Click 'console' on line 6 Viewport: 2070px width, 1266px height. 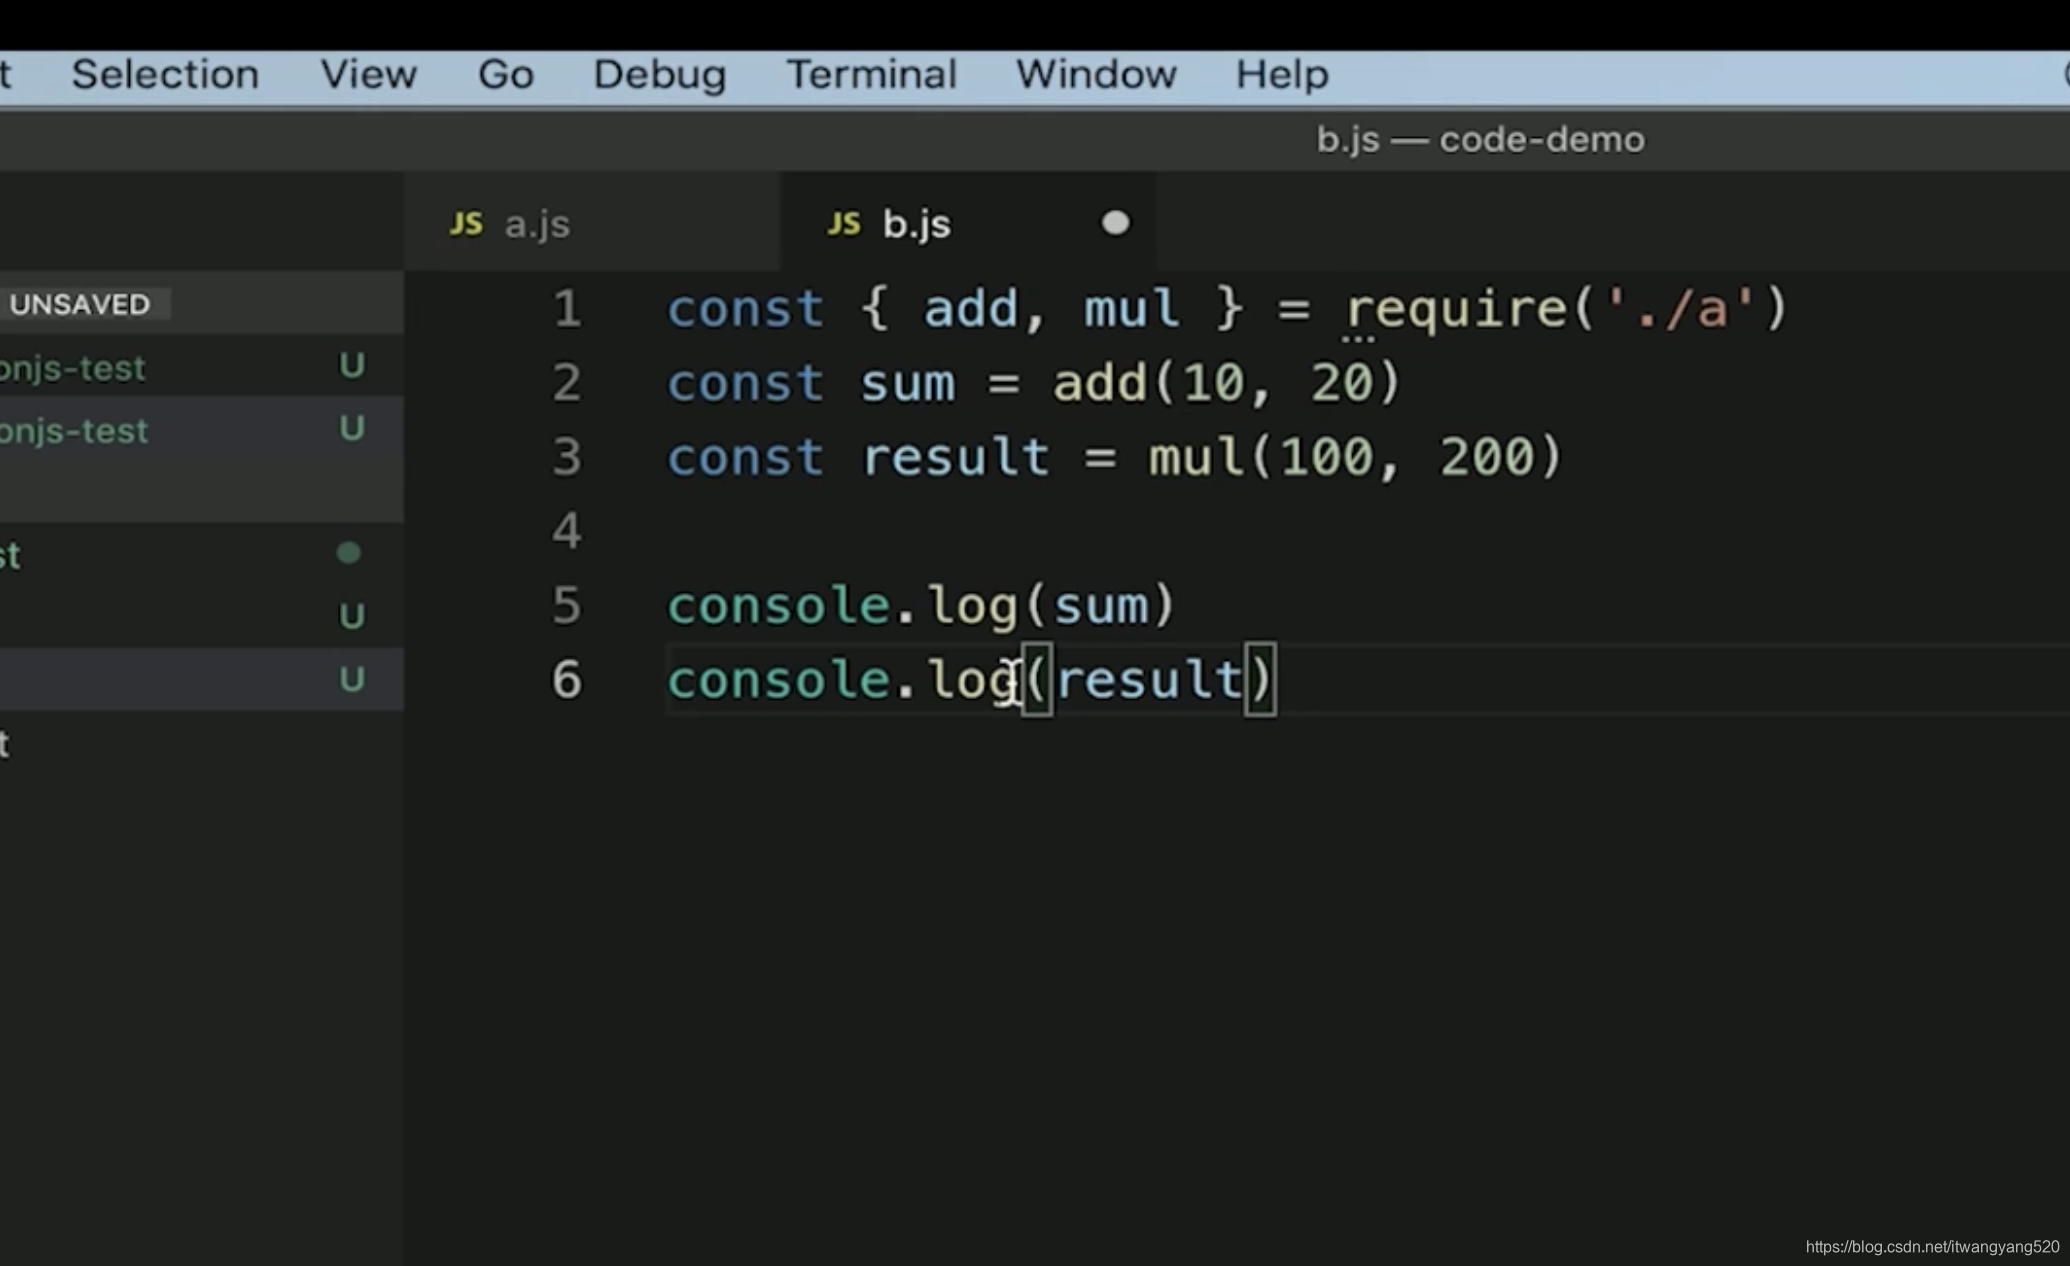pyautogui.click(x=778, y=680)
